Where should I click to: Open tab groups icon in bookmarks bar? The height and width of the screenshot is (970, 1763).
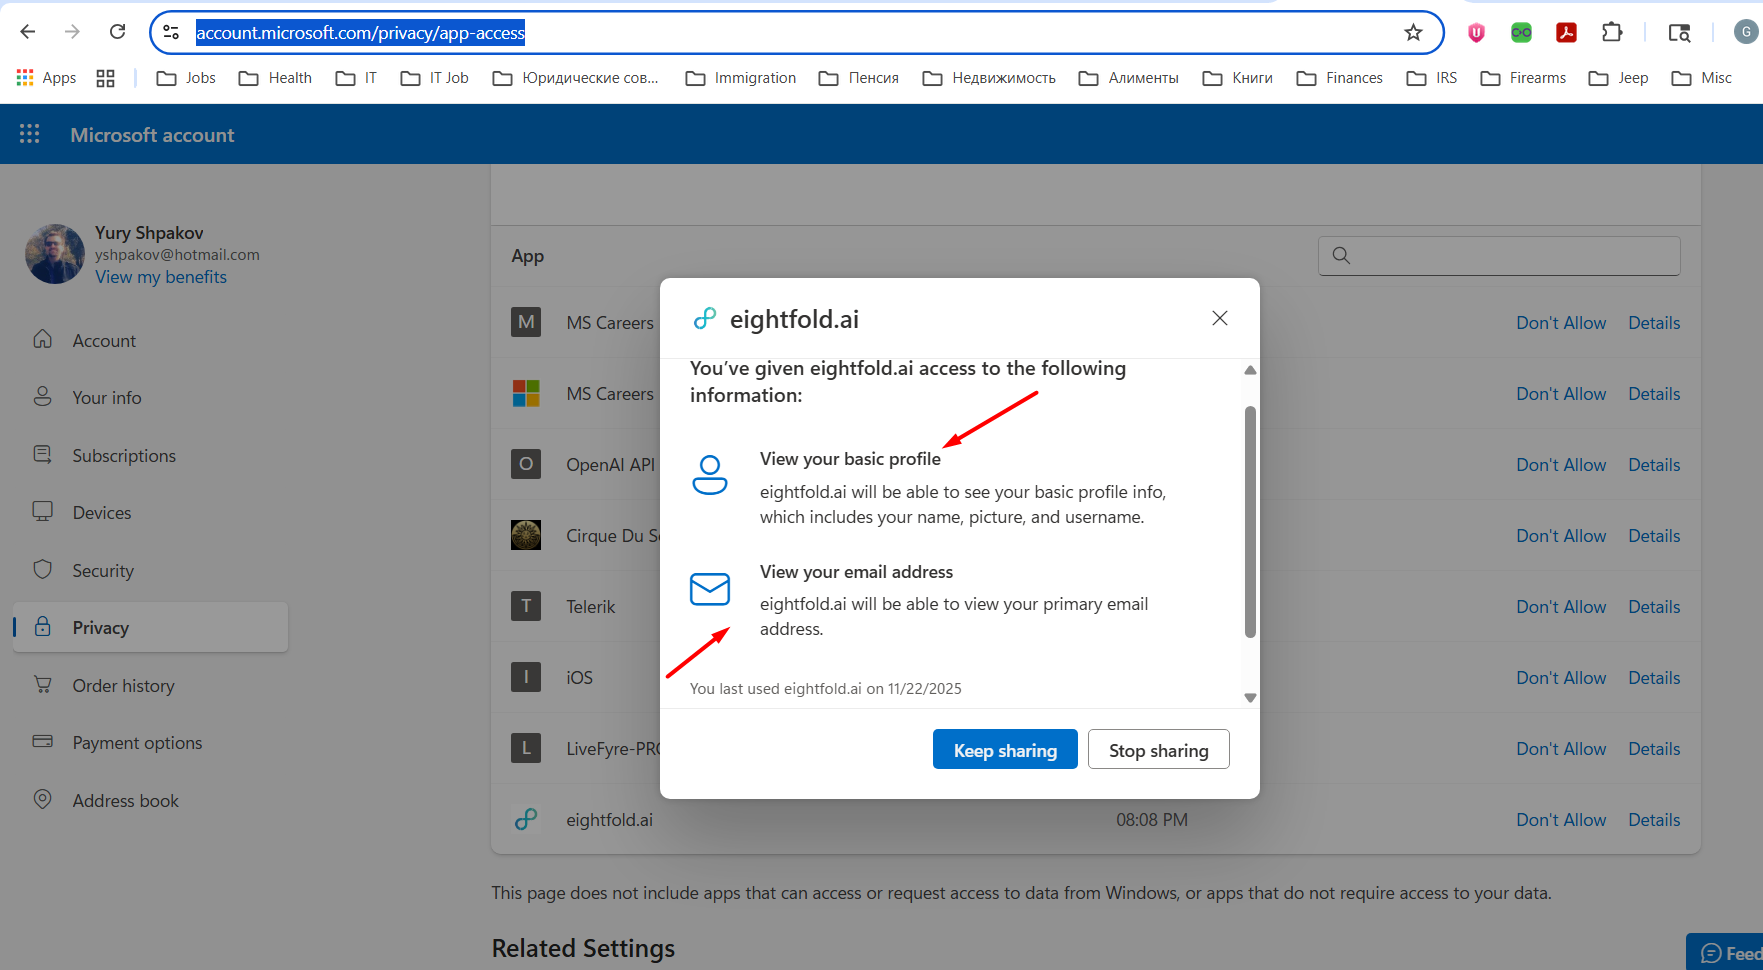pos(105,78)
